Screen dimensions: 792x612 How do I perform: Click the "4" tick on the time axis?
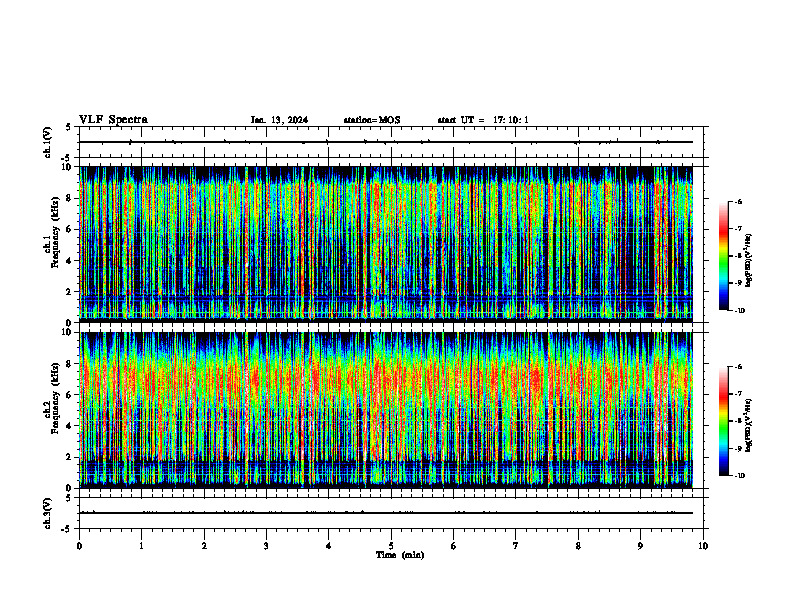point(329,546)
